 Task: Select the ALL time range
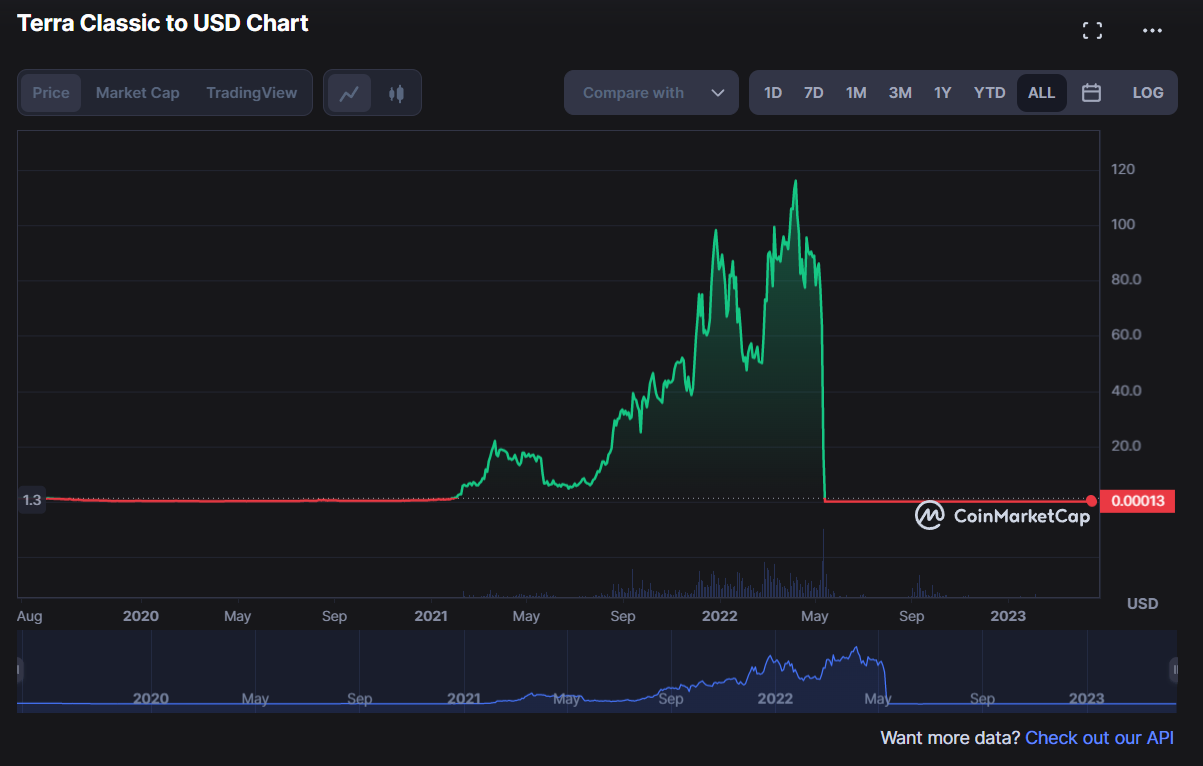(x=1041, y=93)
